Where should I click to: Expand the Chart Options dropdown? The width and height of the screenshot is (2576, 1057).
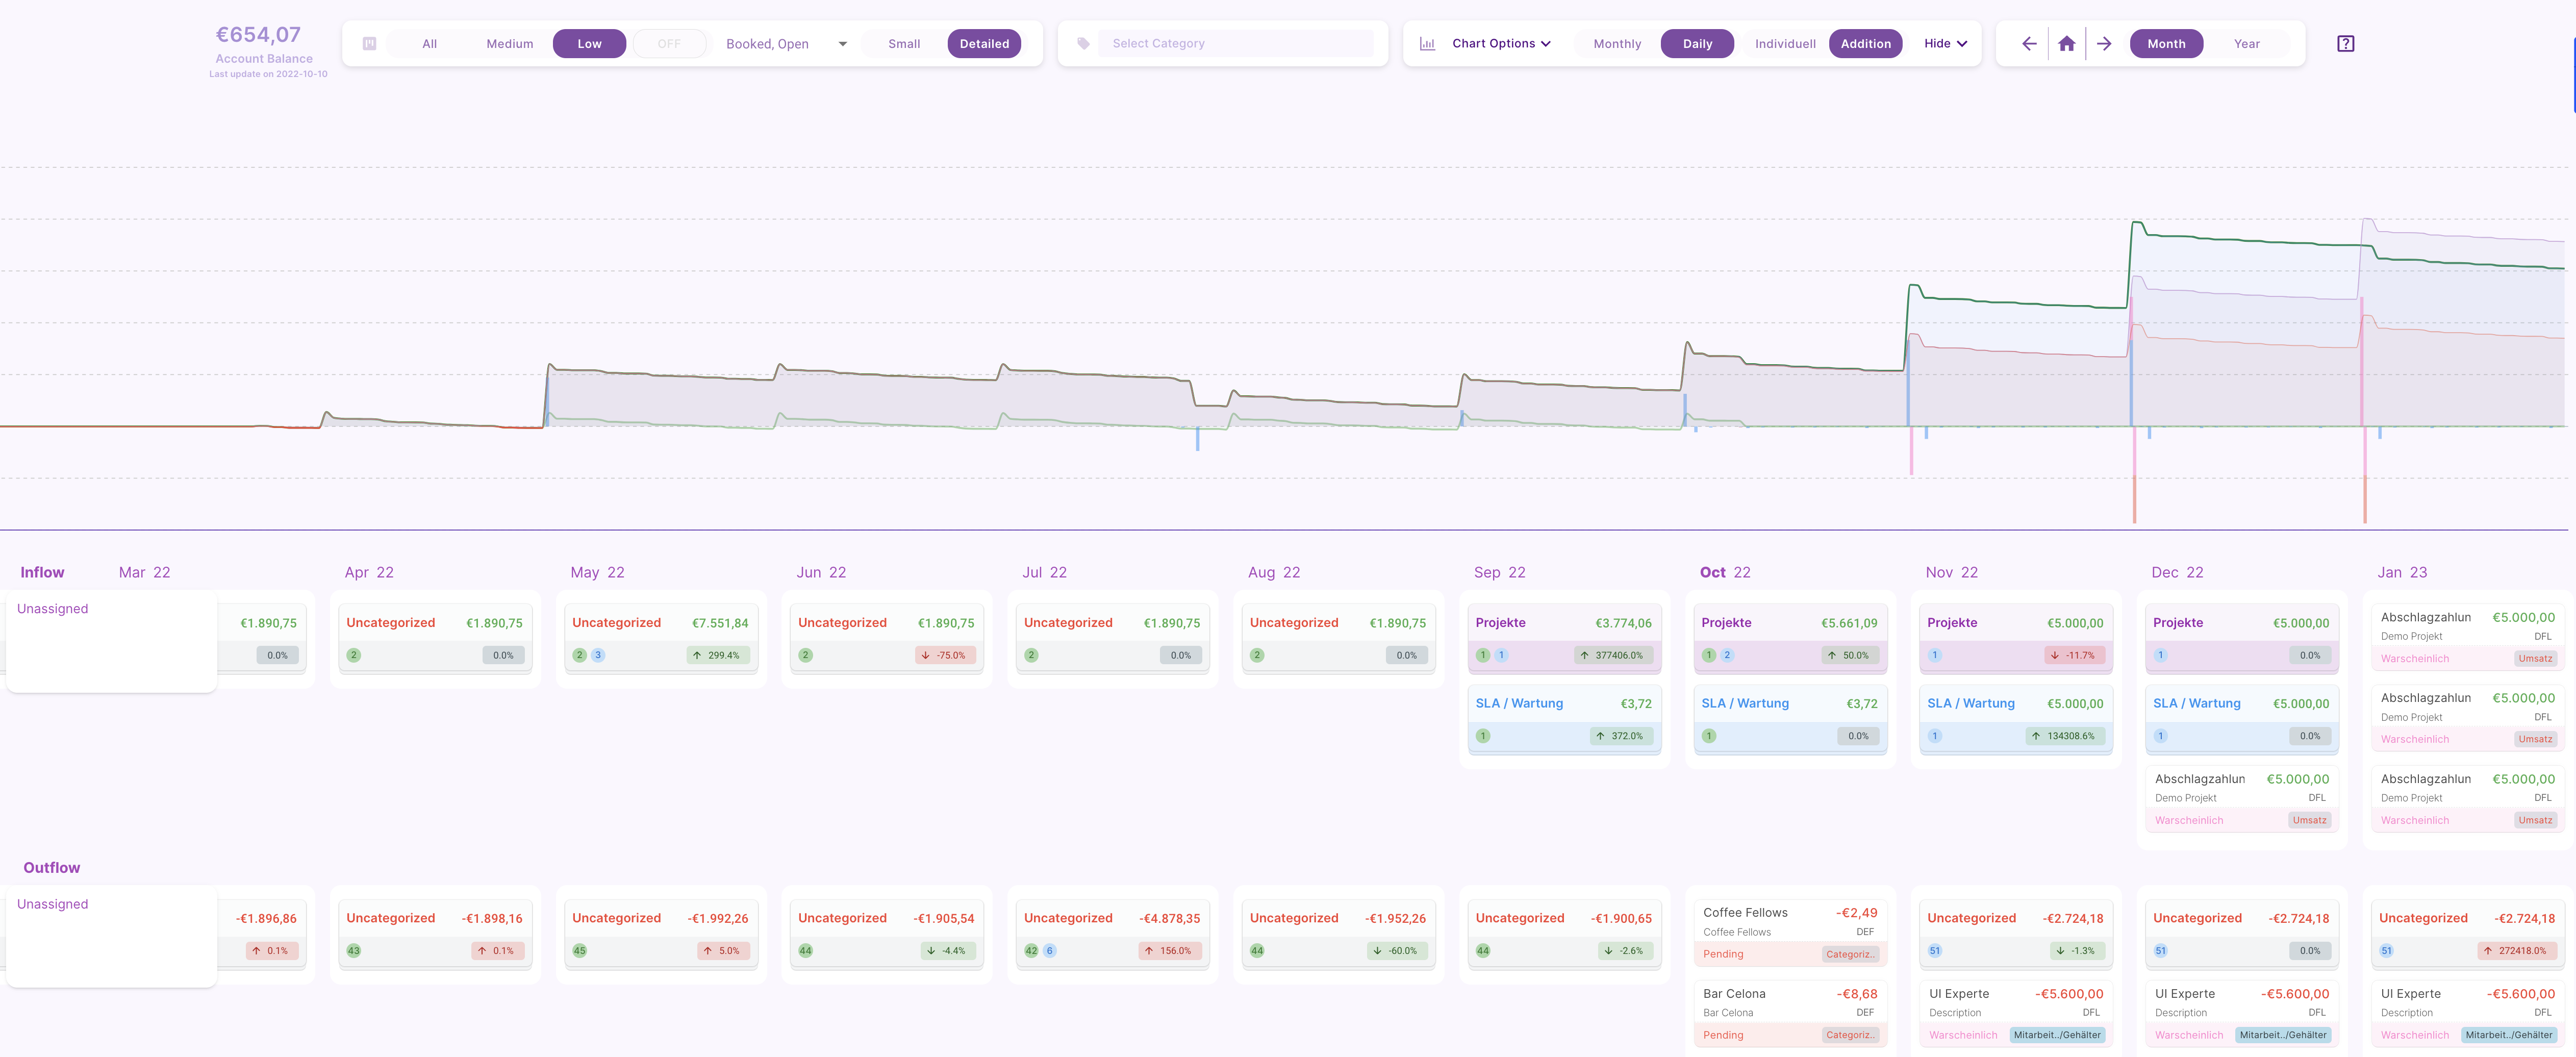[1501, 44]
